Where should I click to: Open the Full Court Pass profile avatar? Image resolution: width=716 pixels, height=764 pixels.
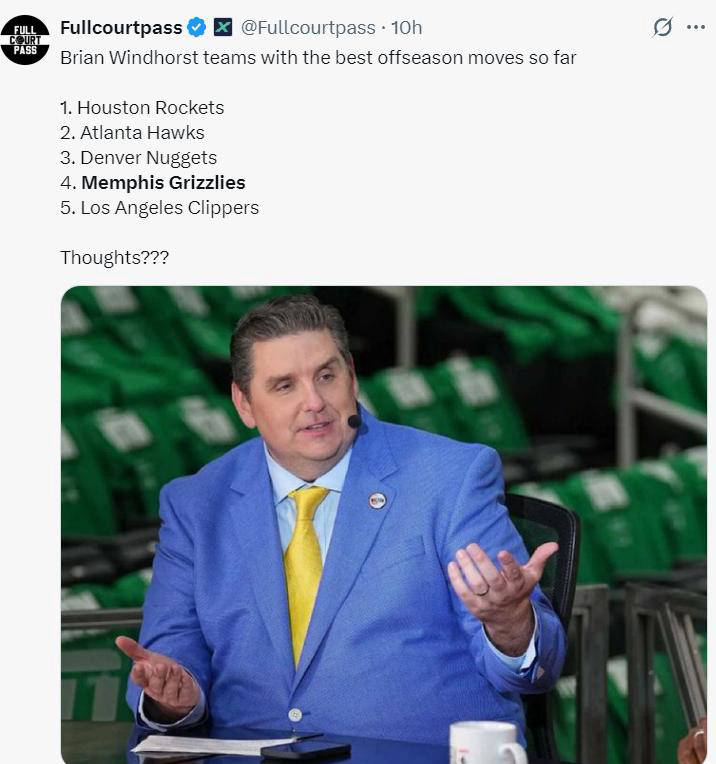(x=25, y=40)
